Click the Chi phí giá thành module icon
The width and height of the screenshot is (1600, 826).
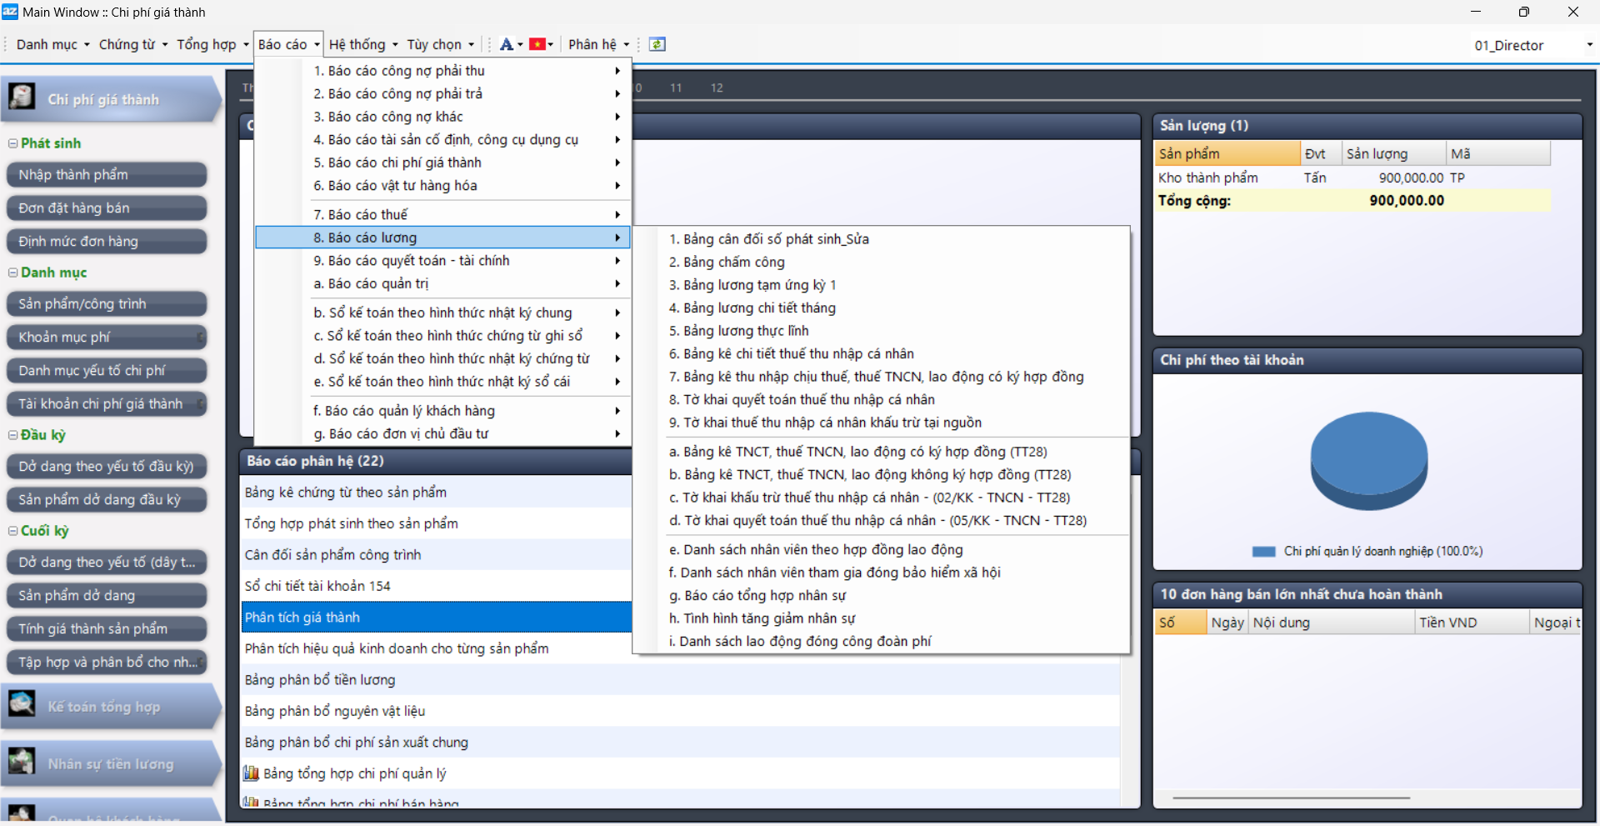click(22, 97)
